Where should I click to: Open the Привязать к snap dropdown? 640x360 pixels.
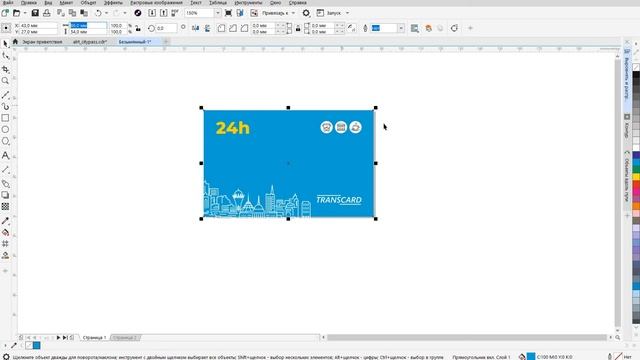[x=293, y=13]
